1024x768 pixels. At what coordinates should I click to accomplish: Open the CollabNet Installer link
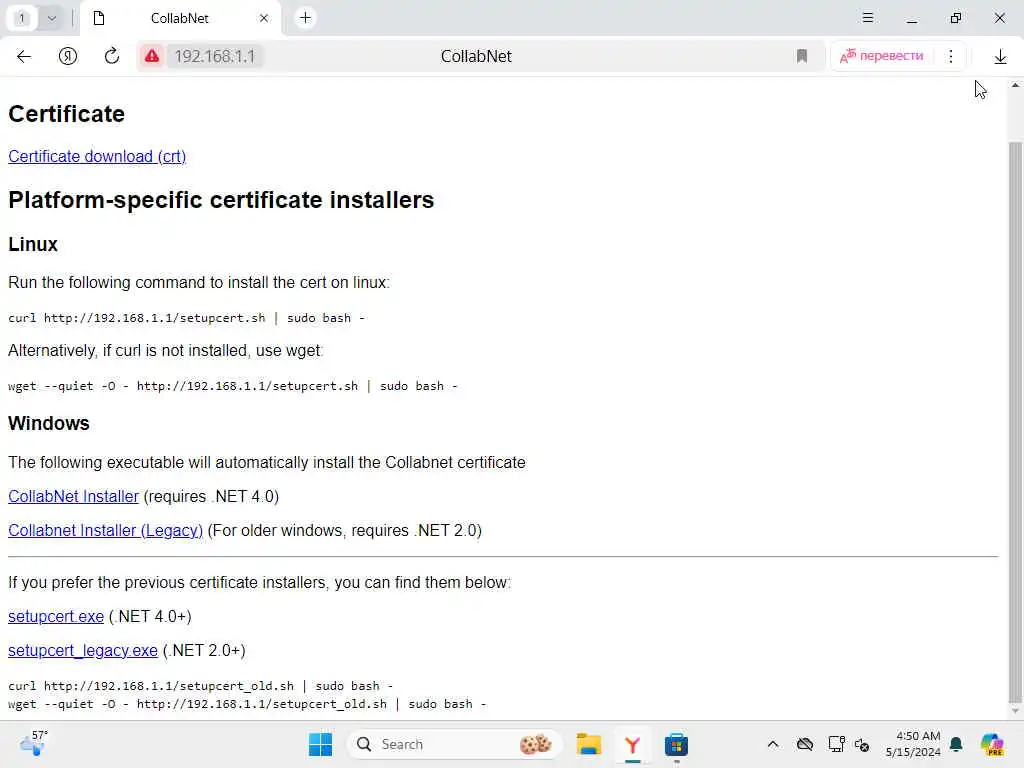tap(73, 496)
